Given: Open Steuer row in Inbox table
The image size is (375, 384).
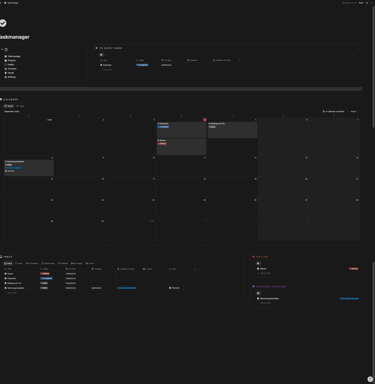Looking at the screenshot, I should click(9, 273).
